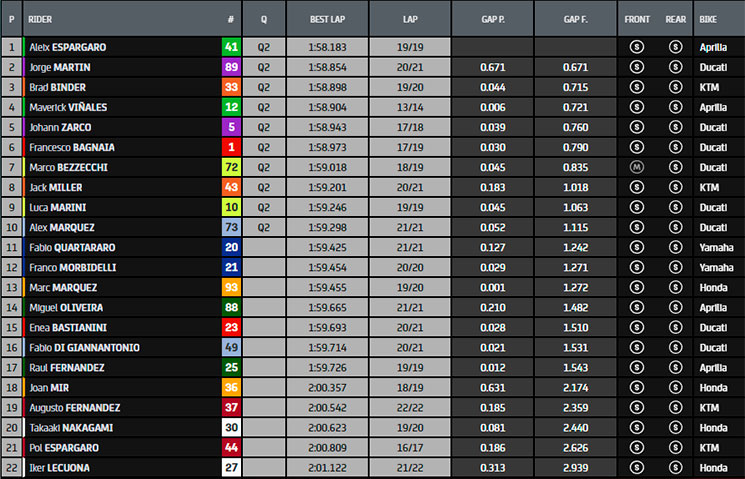Click the Q column header
Screen dimensions: 745x479
click(x=264, y=19)
